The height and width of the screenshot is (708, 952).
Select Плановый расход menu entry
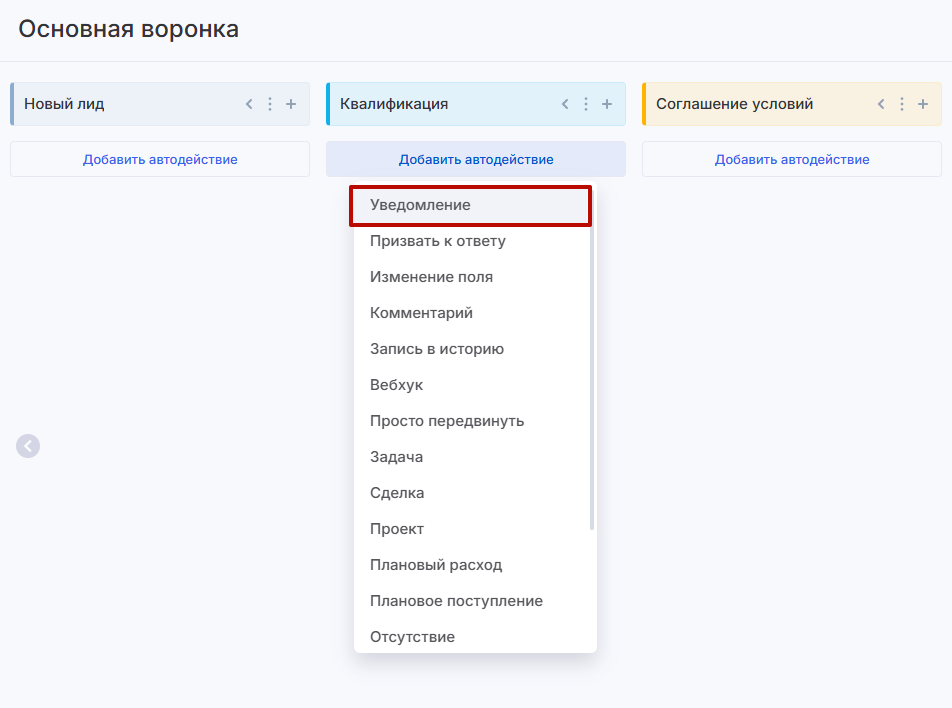pyautogui.click(x=436, y=565)
